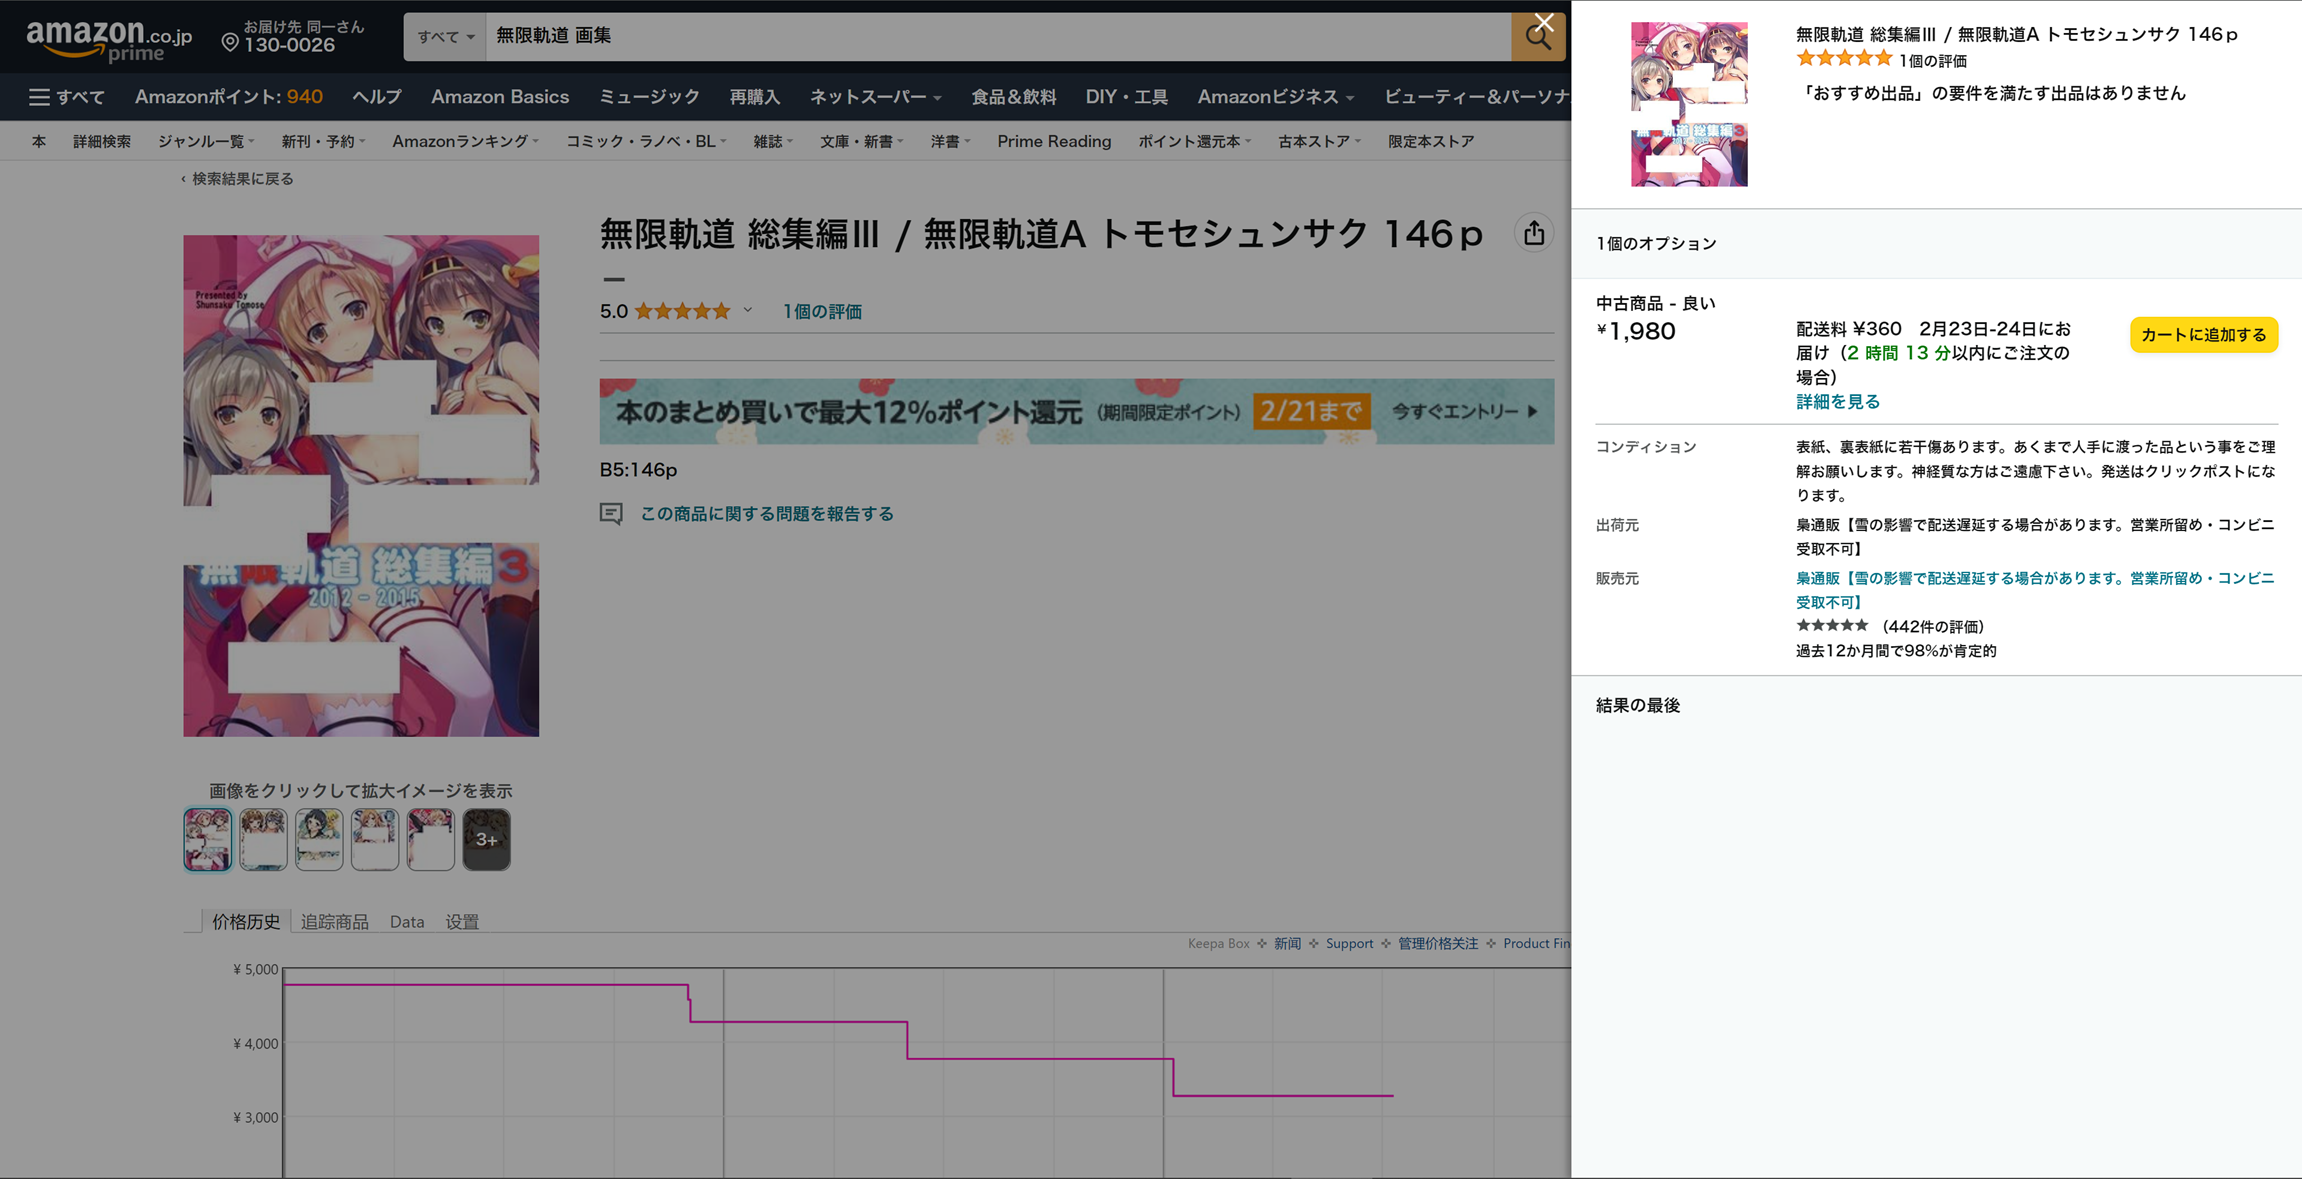The image size is (2302, 1179).
Task: Click 詳細を見る delivery details link
Action: click(1837, 402)
